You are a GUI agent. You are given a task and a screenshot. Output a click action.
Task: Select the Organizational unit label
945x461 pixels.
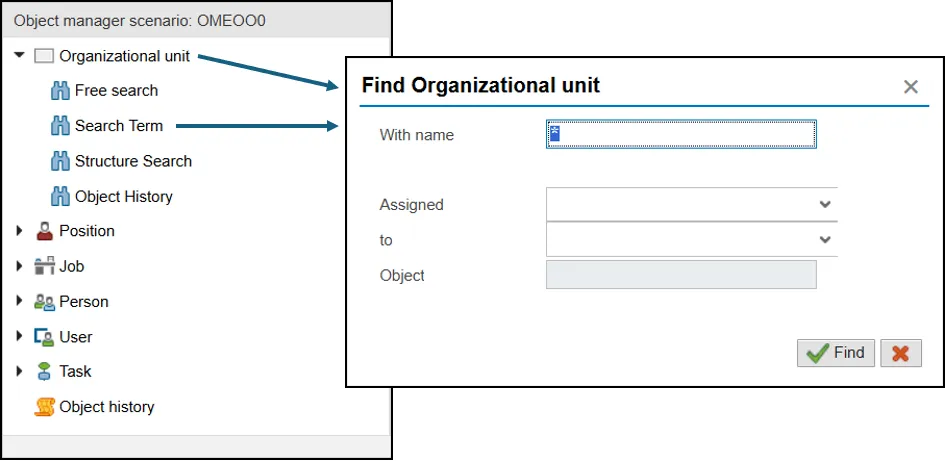tap(124, 56)
